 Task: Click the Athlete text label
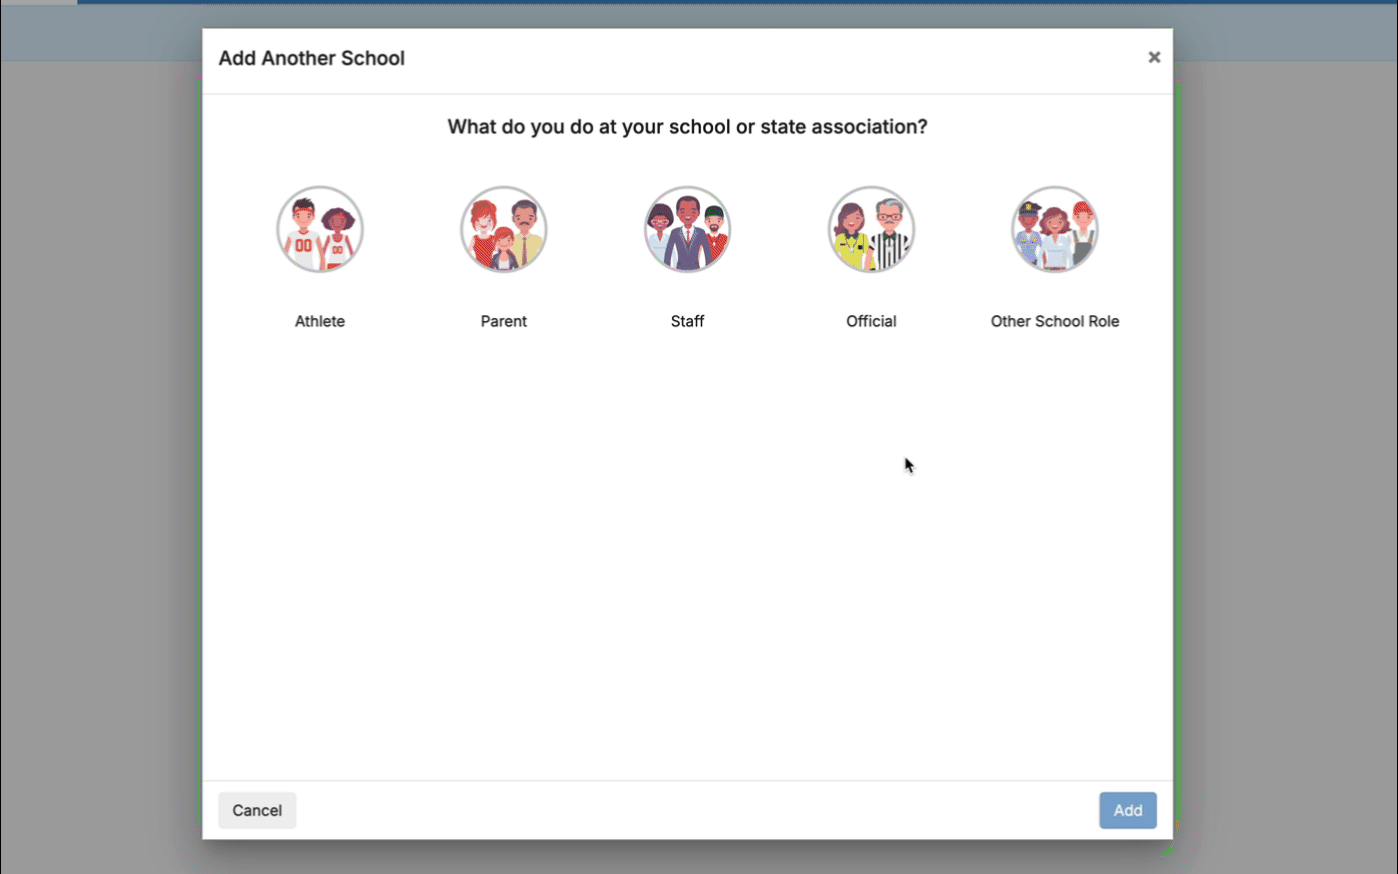point(320,321)
